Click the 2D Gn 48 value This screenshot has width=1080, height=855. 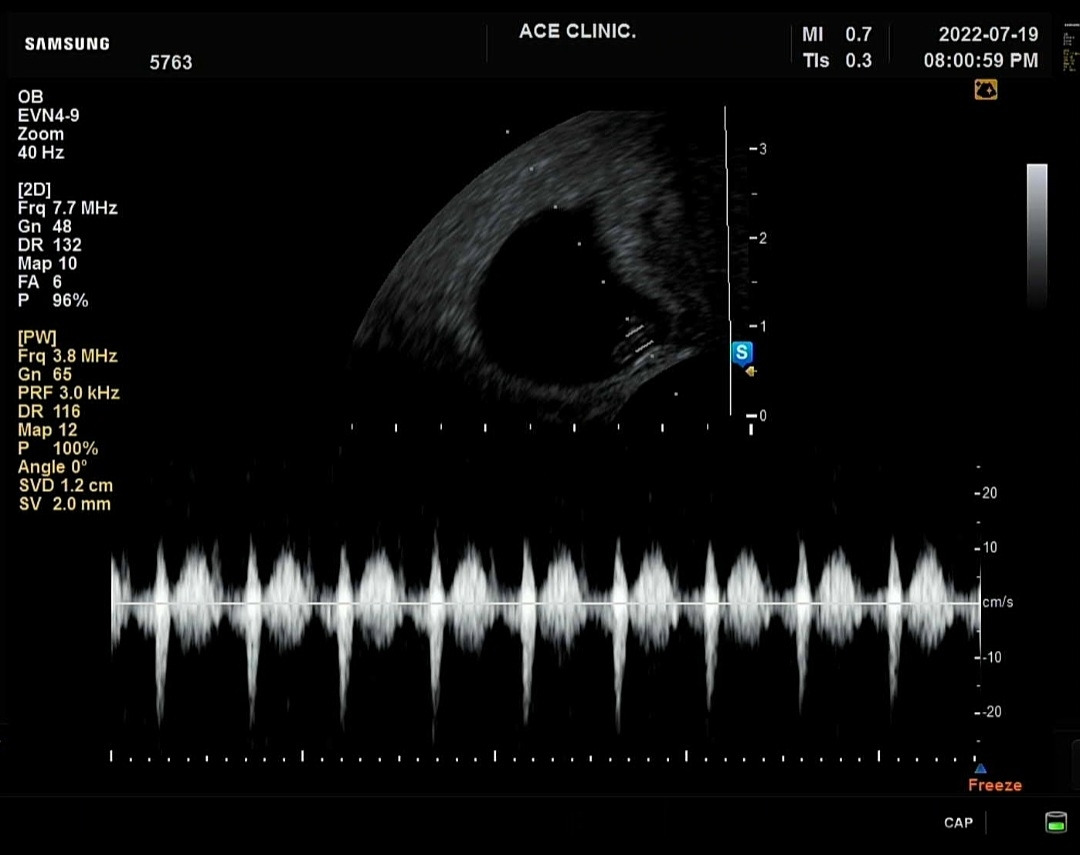click(x=45, y=227)
